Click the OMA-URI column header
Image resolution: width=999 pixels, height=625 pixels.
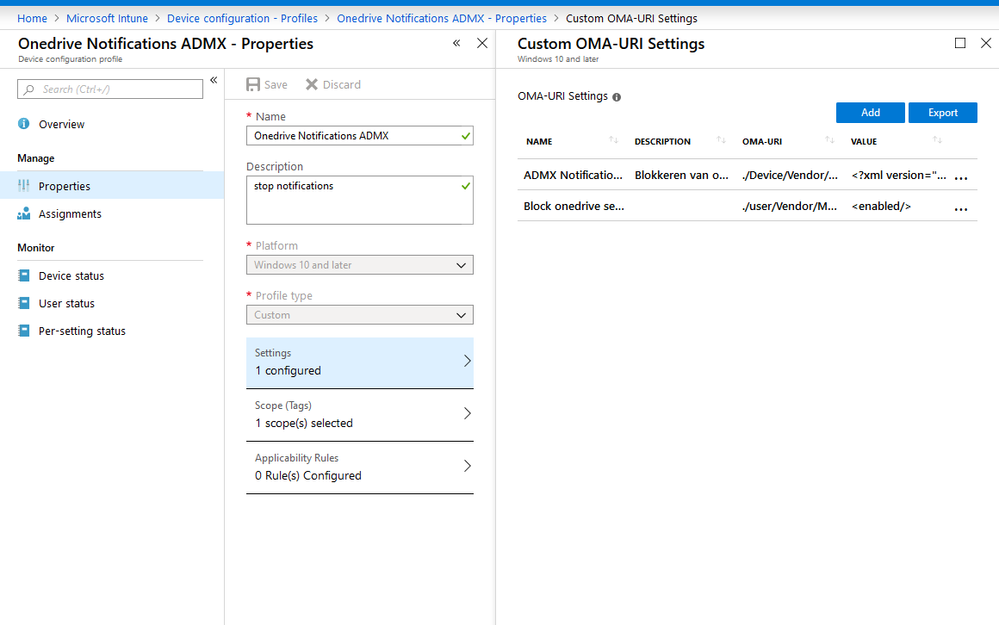(762, 141)
